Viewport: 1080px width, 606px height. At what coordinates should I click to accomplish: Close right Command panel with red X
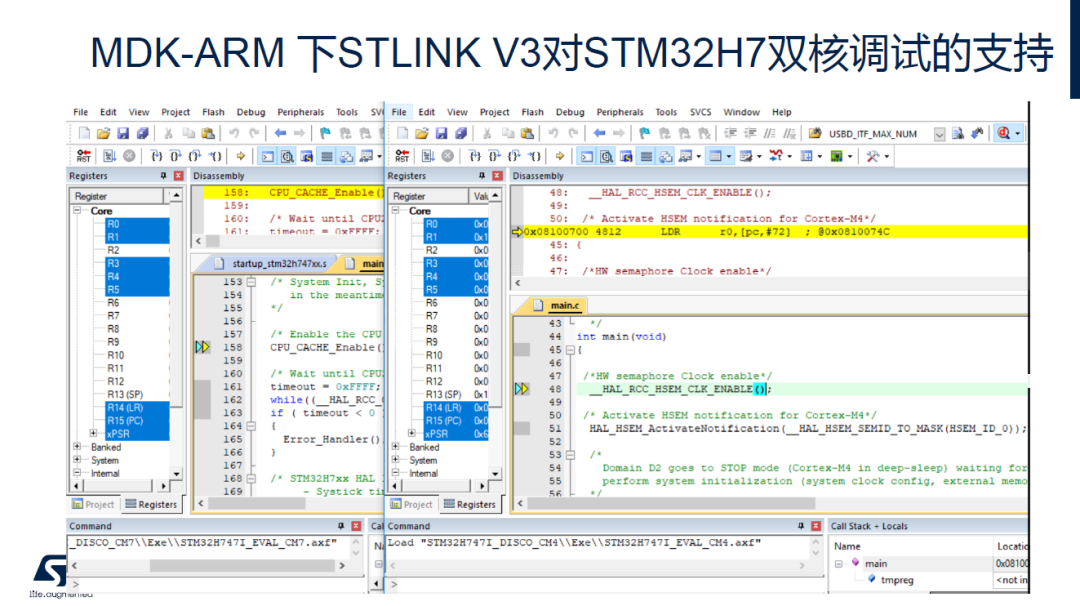(x=816, y=526)
